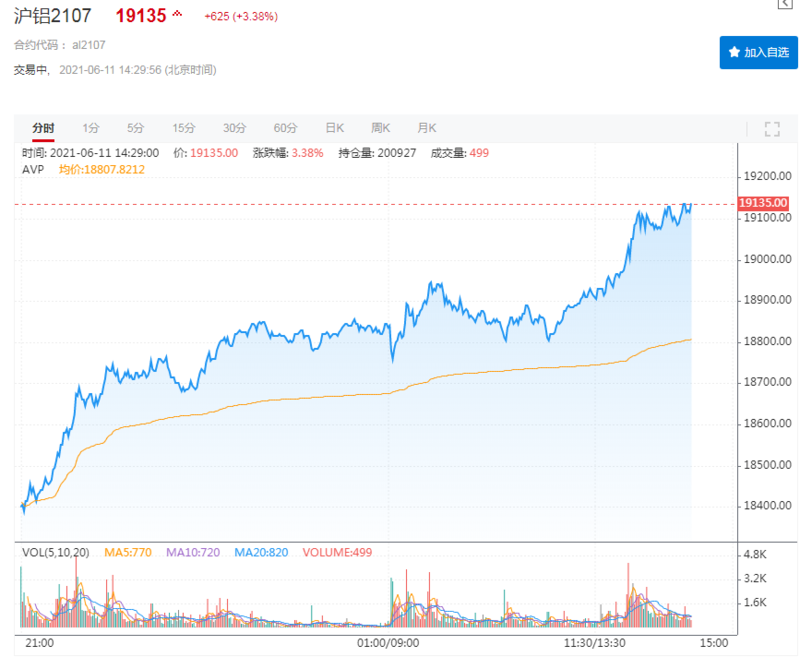800x657 pixels.
Task: Select the 月K monthly tab
Action: pyautogui.click(x=427, y=128)
